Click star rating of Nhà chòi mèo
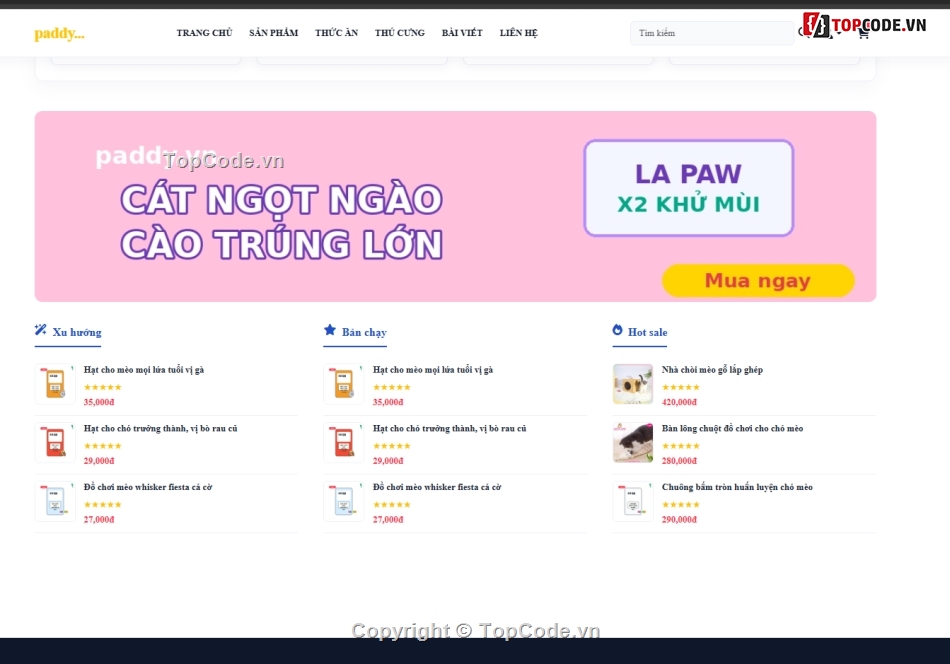 tap(681, 387)
